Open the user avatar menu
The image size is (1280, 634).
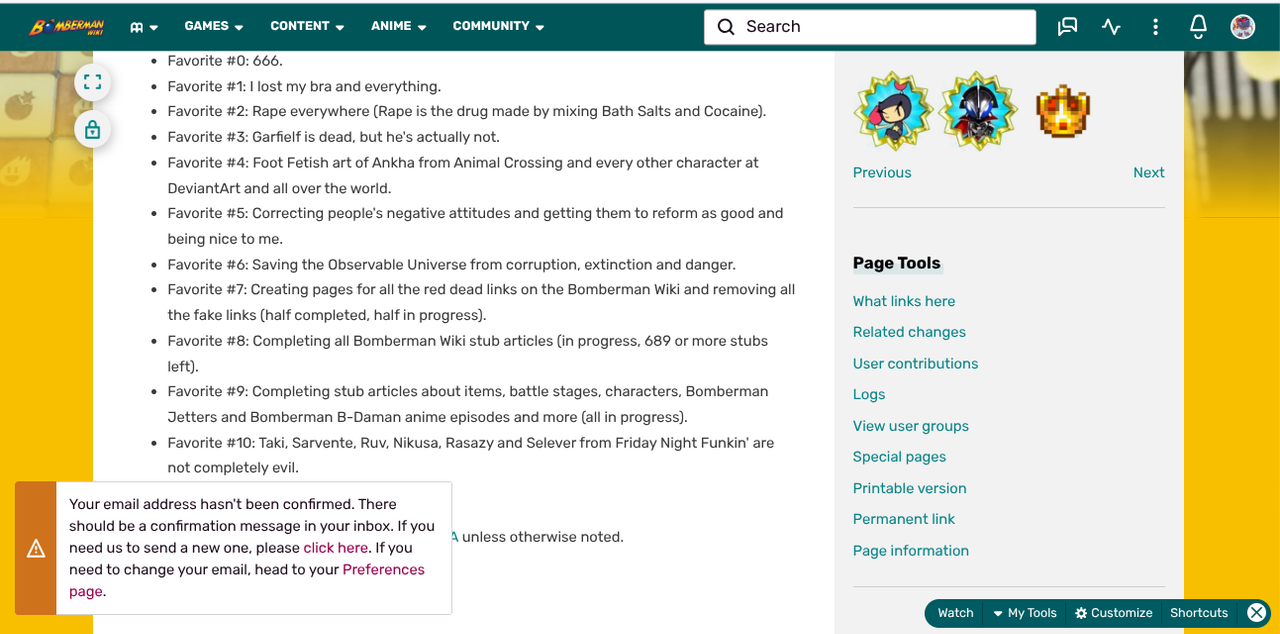(1243, 27)
